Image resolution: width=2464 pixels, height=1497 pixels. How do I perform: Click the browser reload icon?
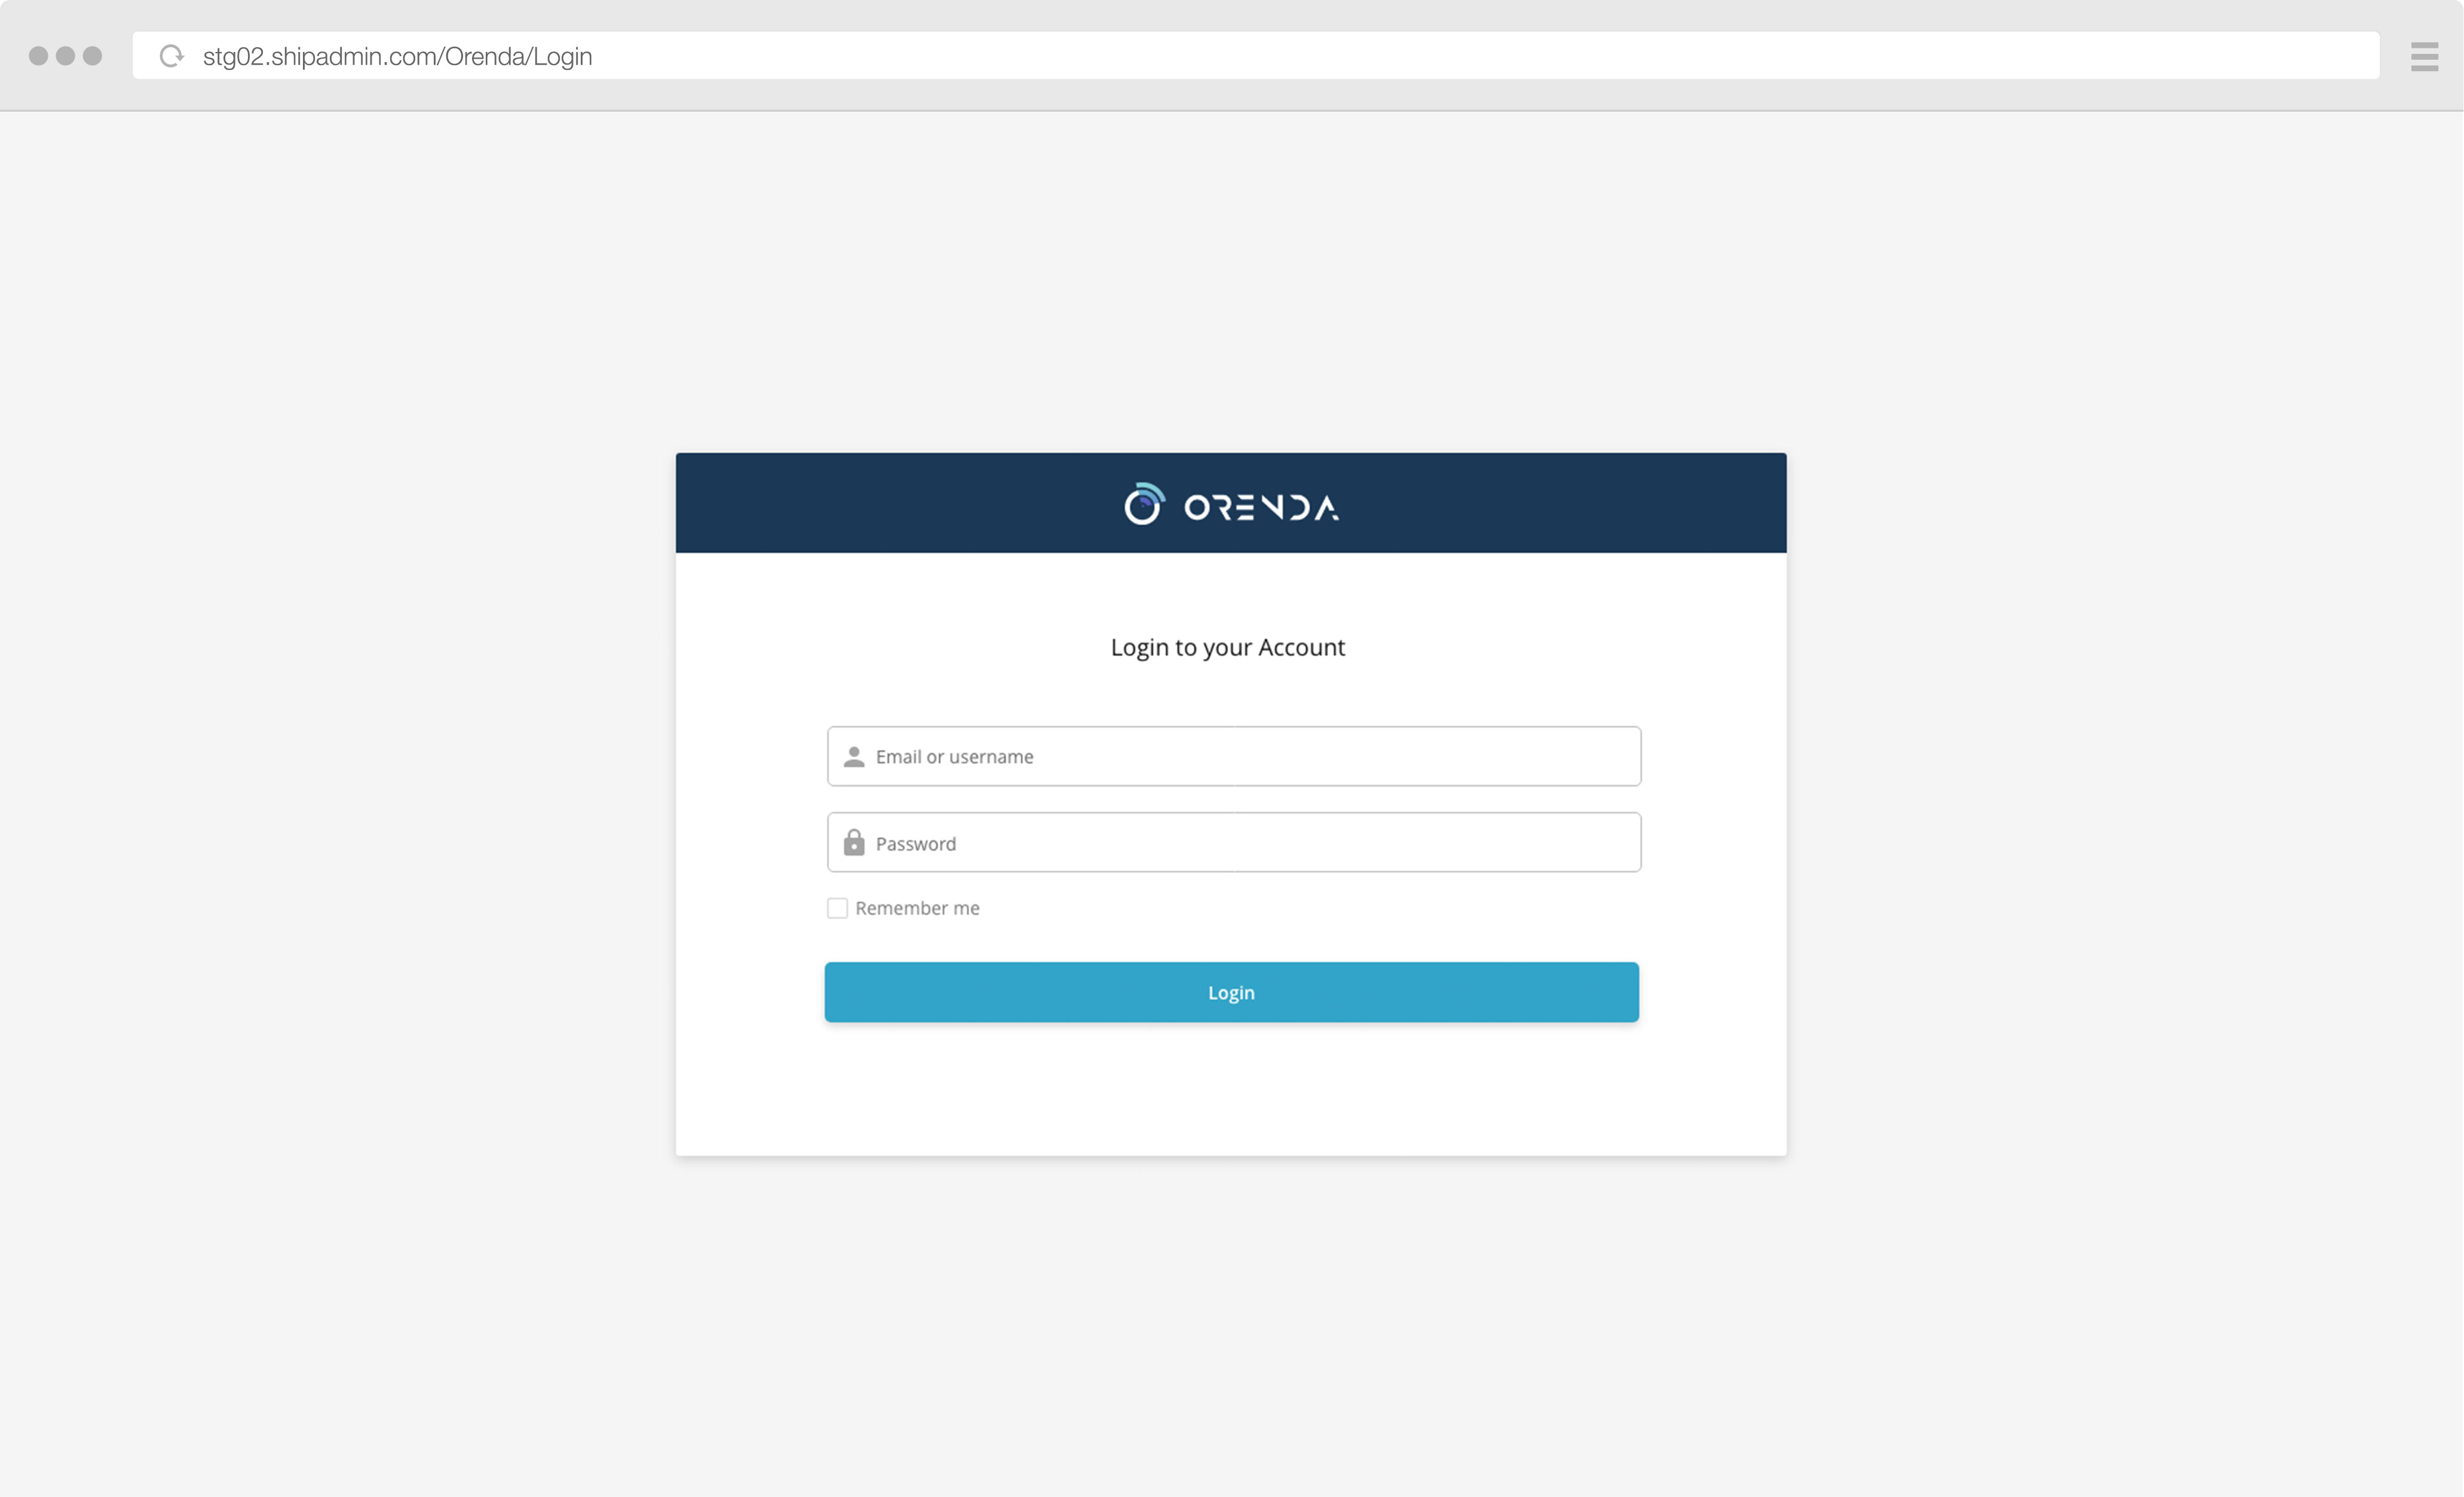172,56
